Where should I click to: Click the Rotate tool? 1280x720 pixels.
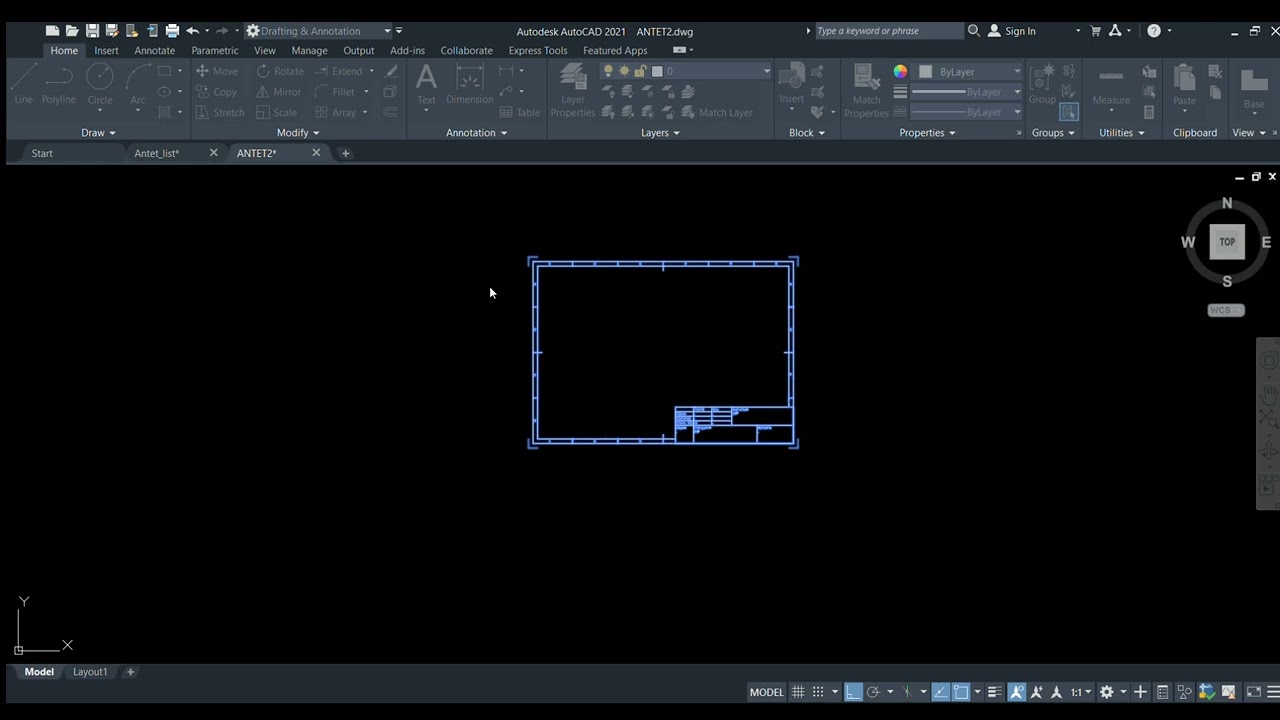pos(280,71)
